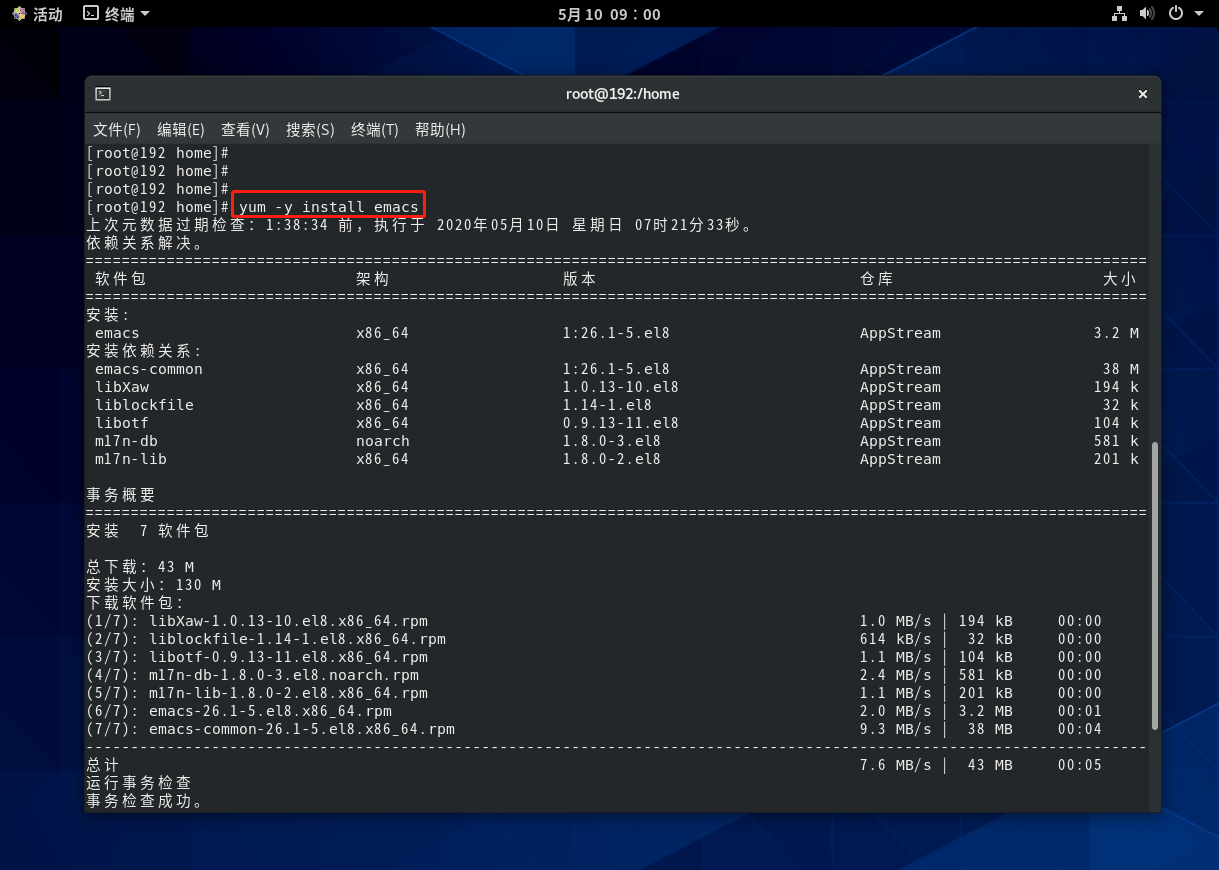Click the Activities foot logo icon
The image size is (1219, 870).
coord(19,14)
